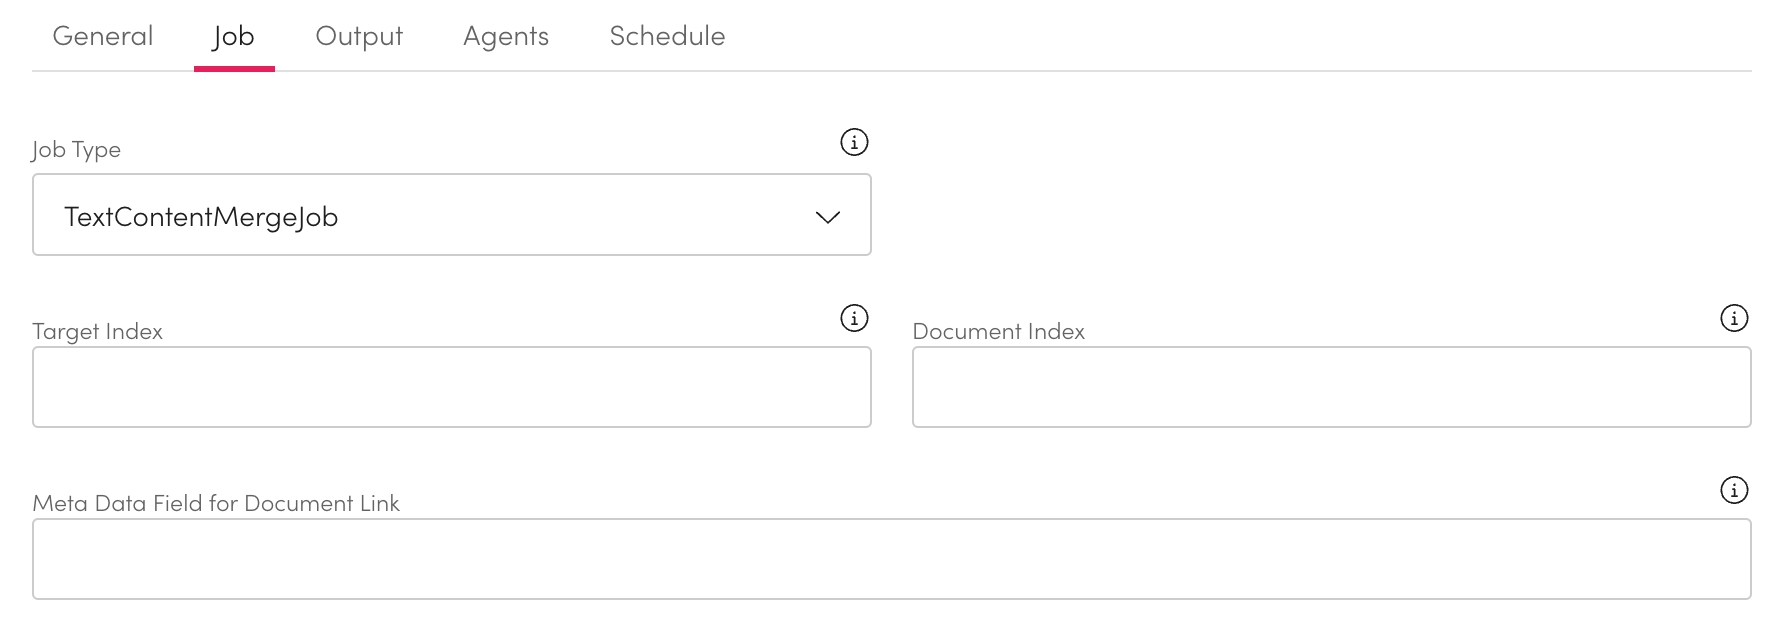Click into the Document Index text box

pyautogui.click(x=1331, y=387)
